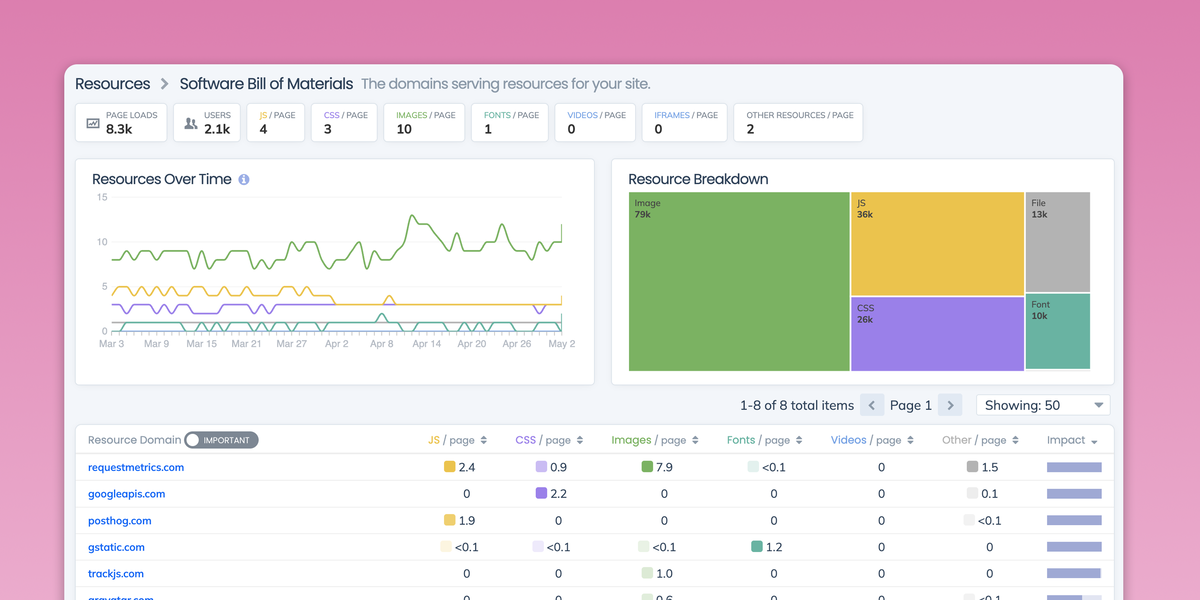Open the Showing: 50 dropdown
Viewport: 1200px width, 600px height.
[x=1043, y=405]
